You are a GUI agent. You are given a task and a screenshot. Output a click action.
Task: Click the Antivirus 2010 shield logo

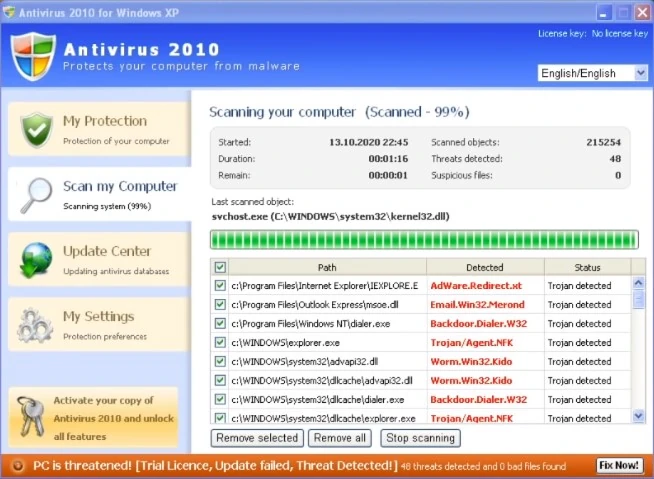click(33, 56)
